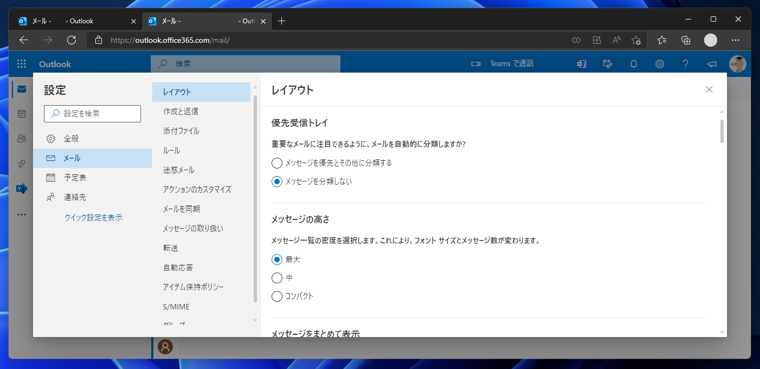Open a new browser tab
Image resolution: width=760 pixels, height=369 pixels.
[282, 21]
